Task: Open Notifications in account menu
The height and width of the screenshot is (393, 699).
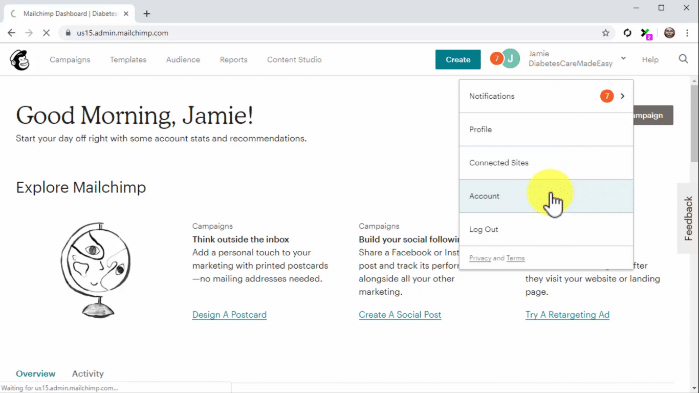Action: point(546,96)
